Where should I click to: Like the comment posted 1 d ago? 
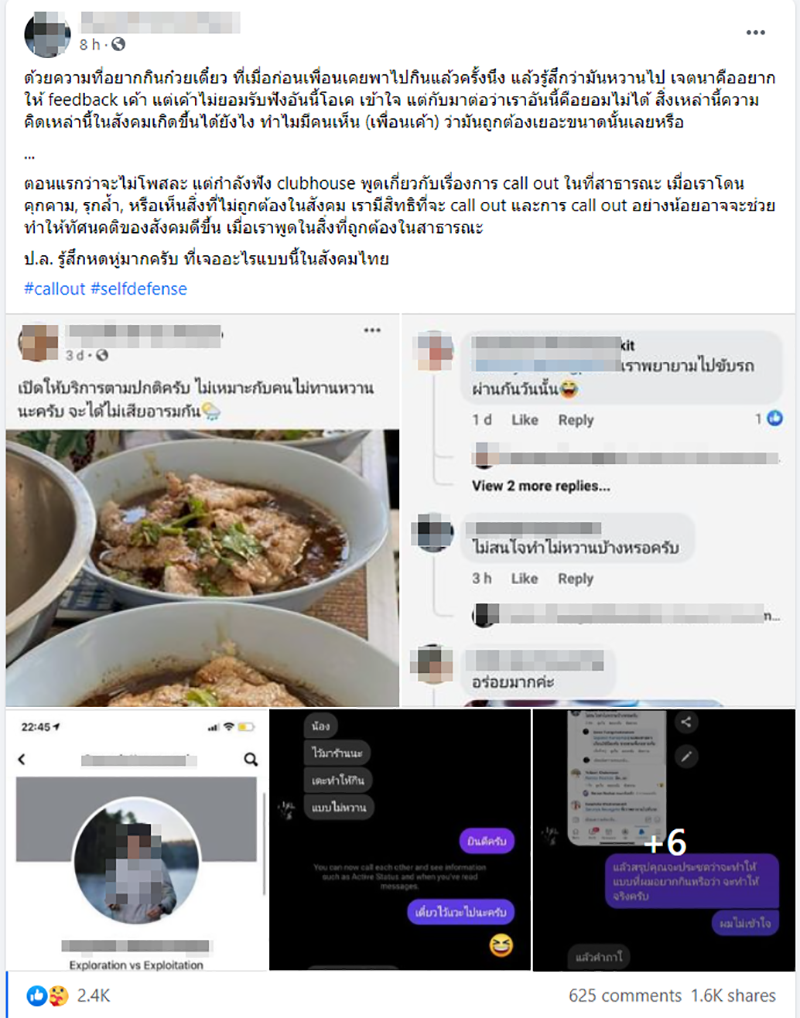tap(524, 420)
